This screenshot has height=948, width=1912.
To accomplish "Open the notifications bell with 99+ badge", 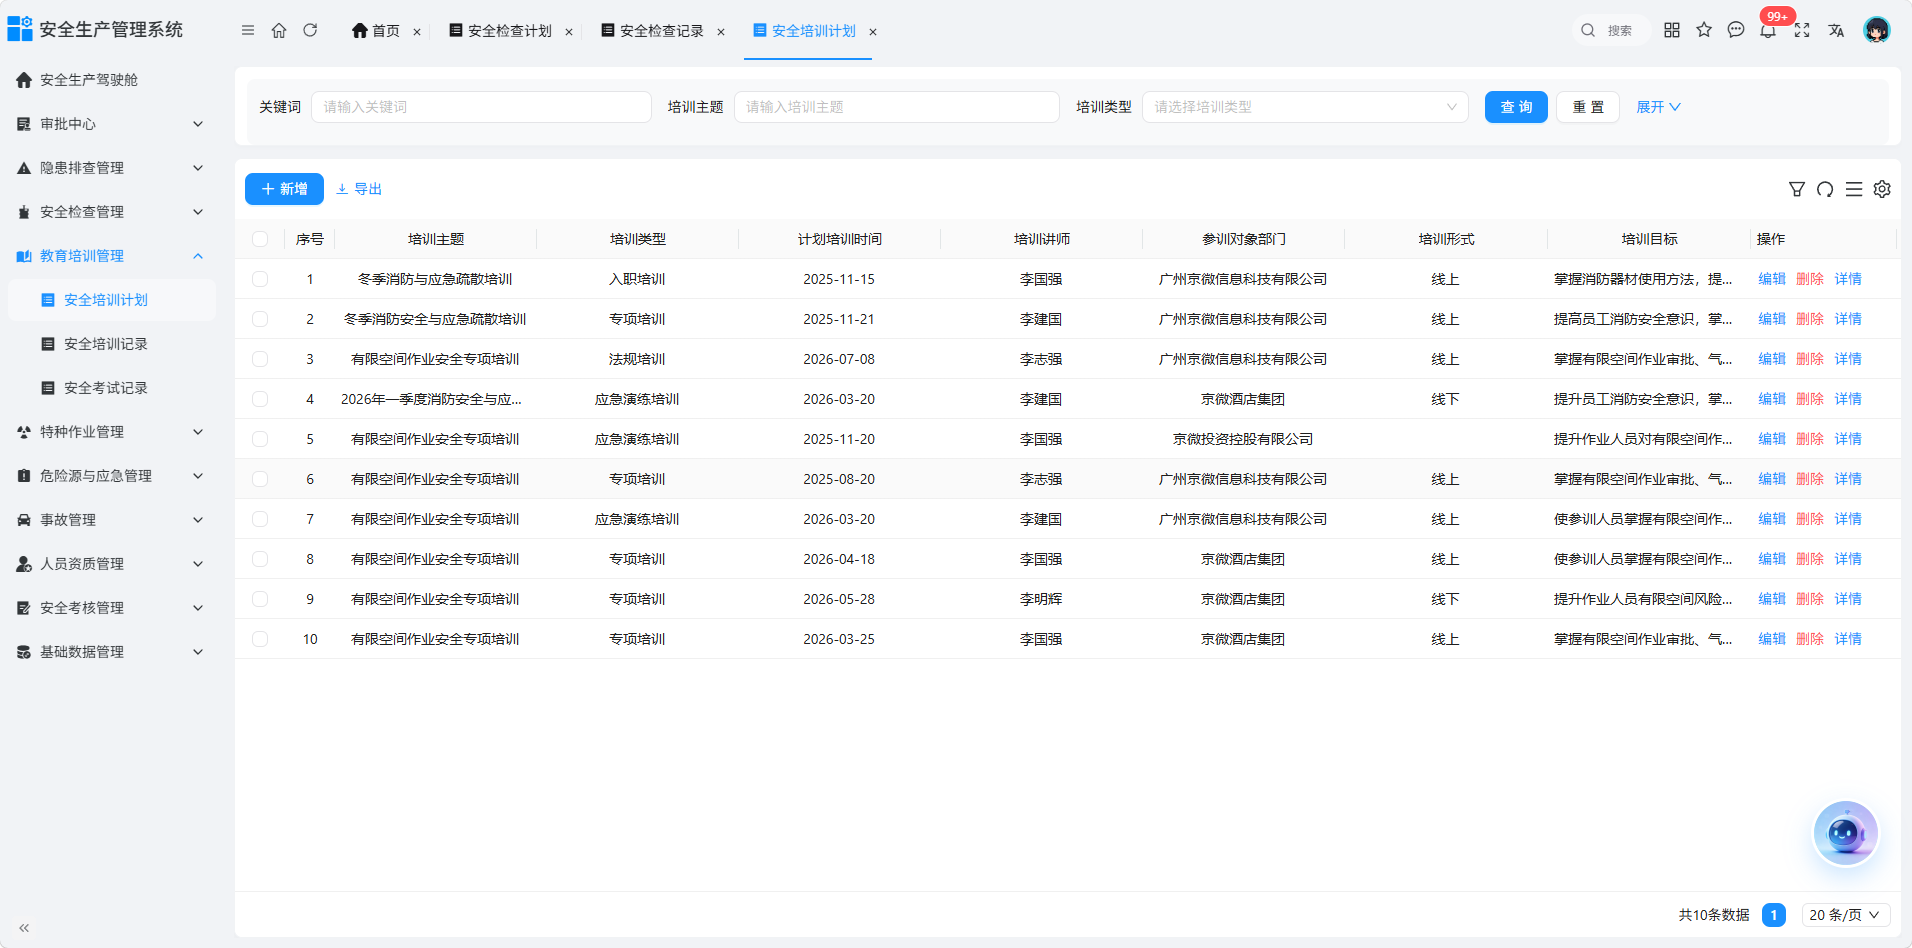I will 1769,29.
